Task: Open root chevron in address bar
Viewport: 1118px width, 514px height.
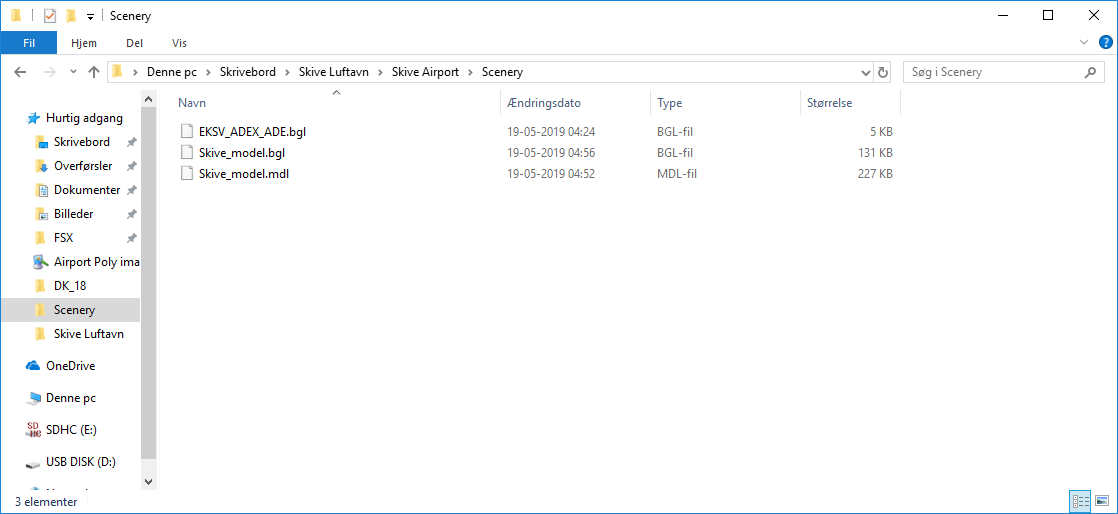Action: point(135,72)
